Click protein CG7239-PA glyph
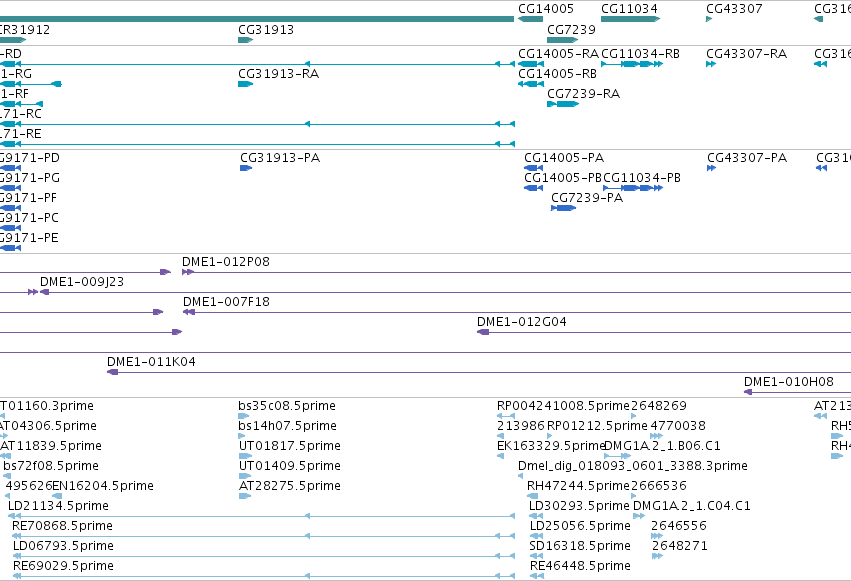Viewport: 851px width, 581px height. pos(563,208)
